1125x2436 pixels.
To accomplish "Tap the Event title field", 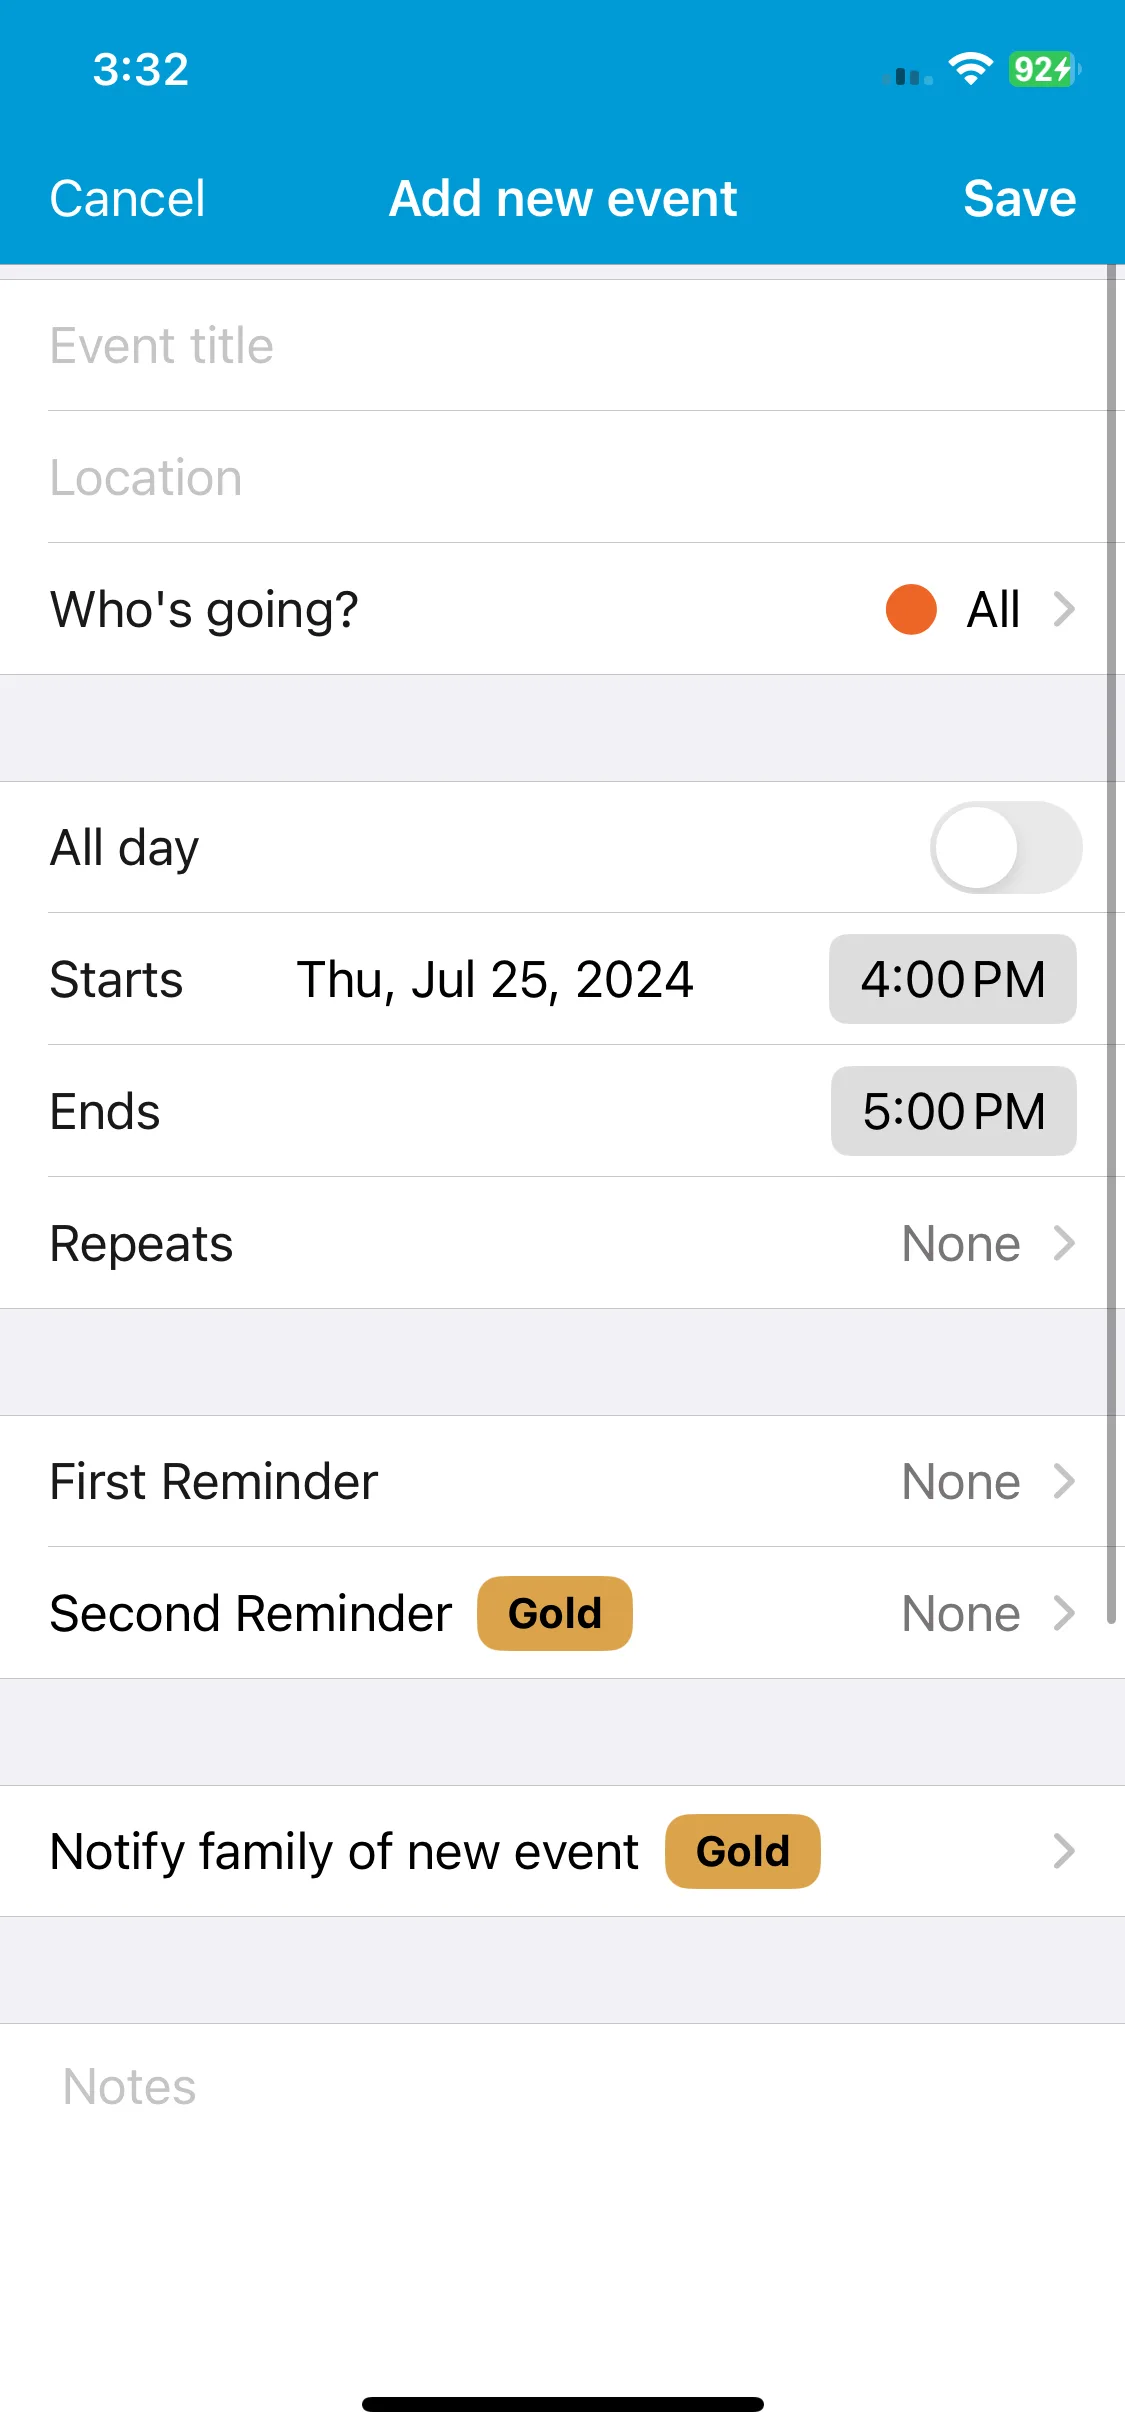I will point(562,345).
